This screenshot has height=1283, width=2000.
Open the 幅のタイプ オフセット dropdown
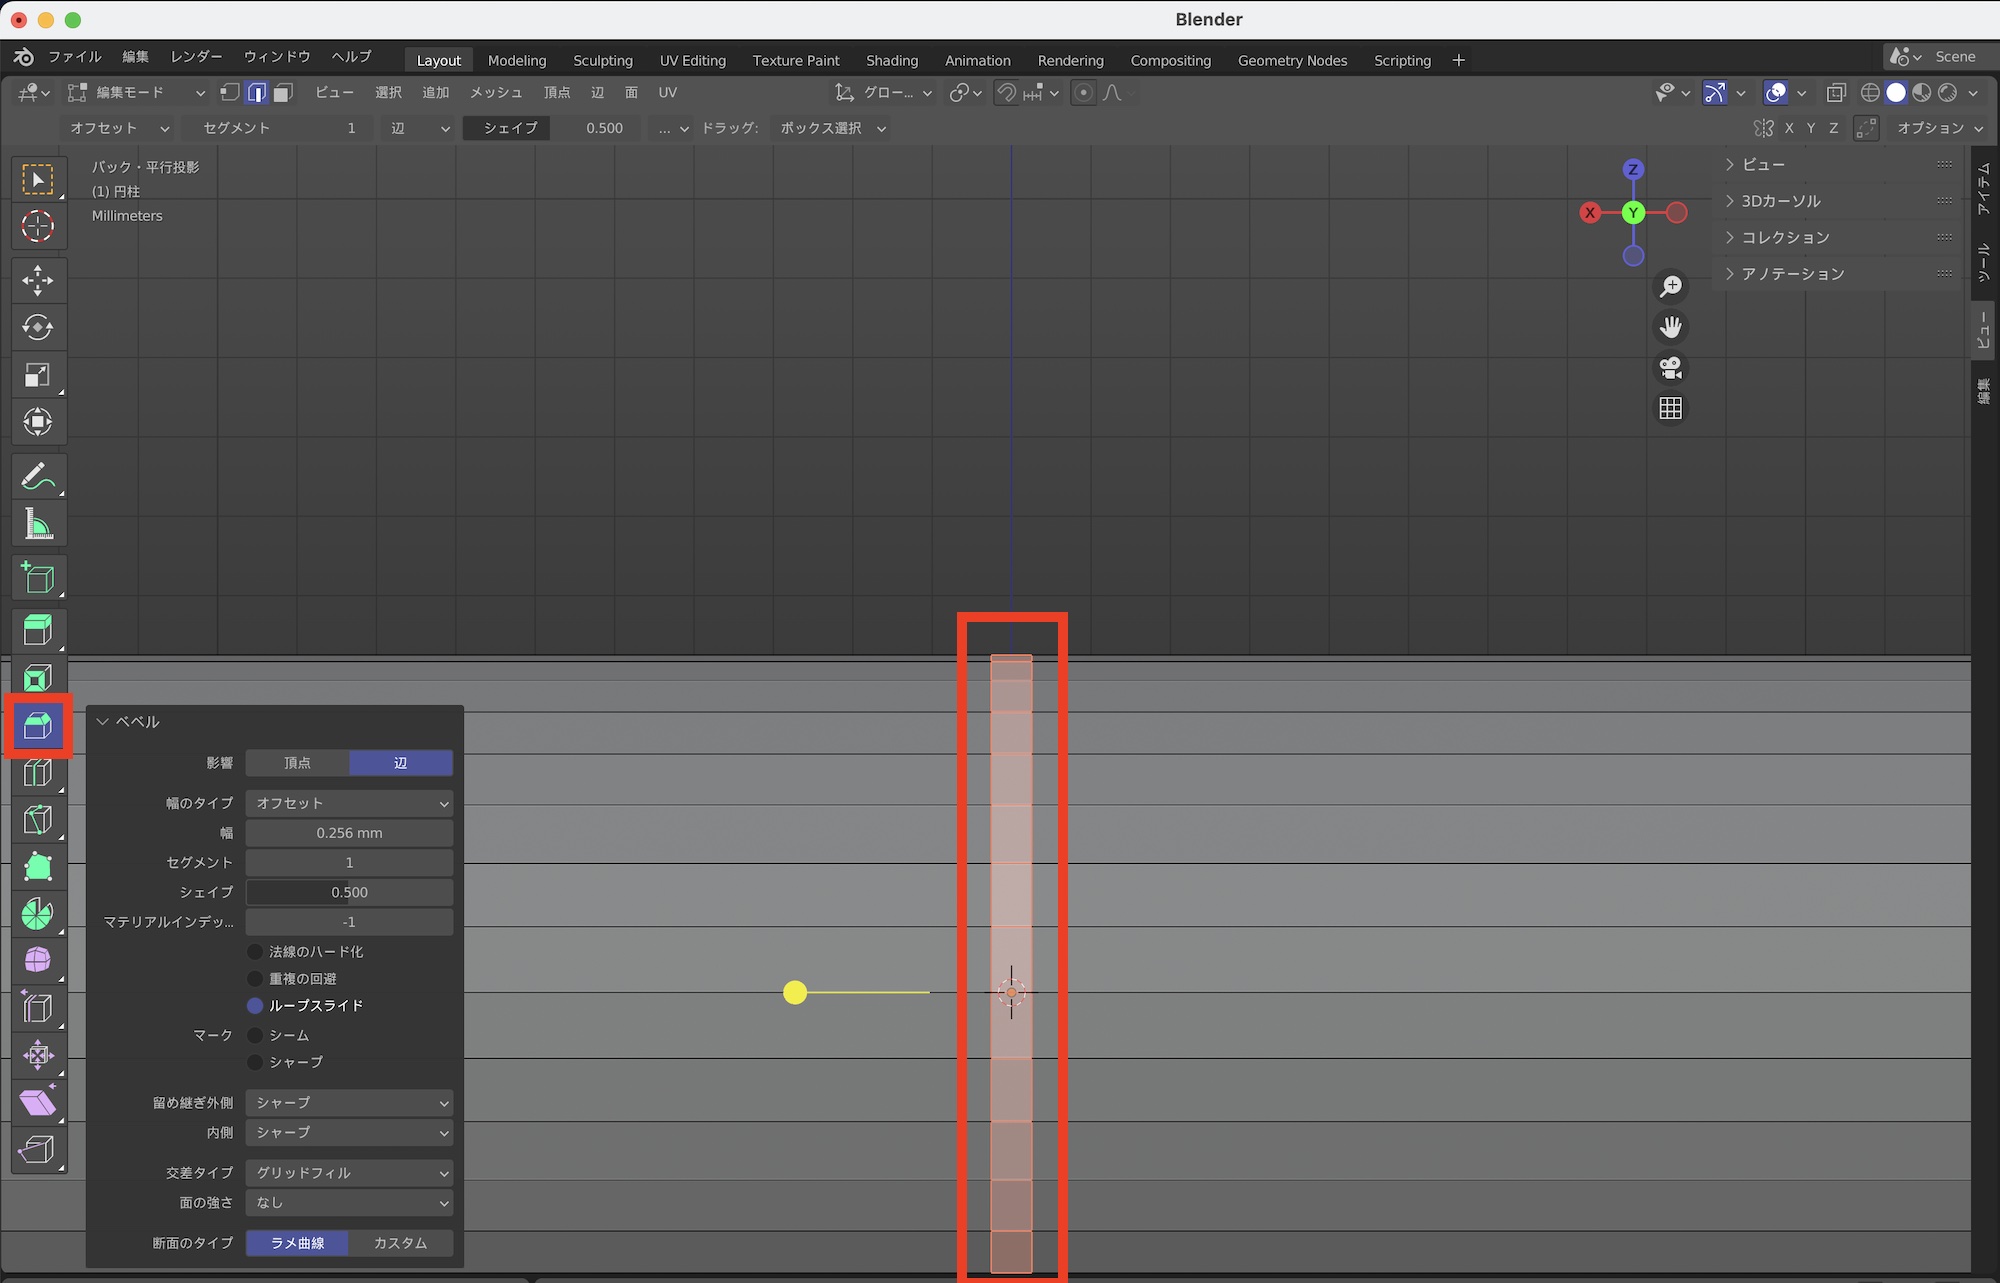pyautogui.click(x=349, y=803)
